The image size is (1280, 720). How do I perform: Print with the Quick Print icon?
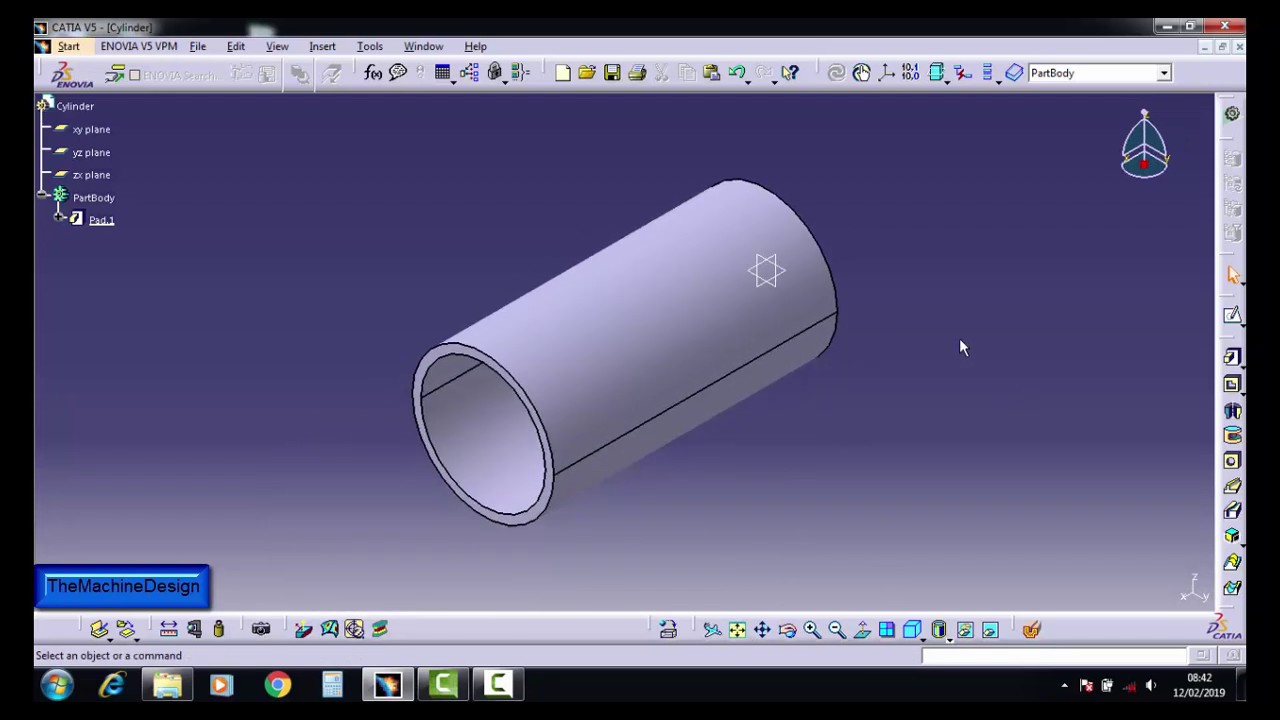pyautogui.click(x=637, y=73)
